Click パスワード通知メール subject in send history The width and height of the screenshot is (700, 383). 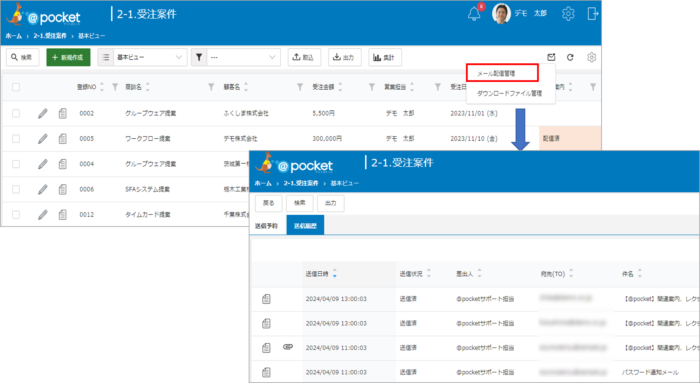(650, 372)
